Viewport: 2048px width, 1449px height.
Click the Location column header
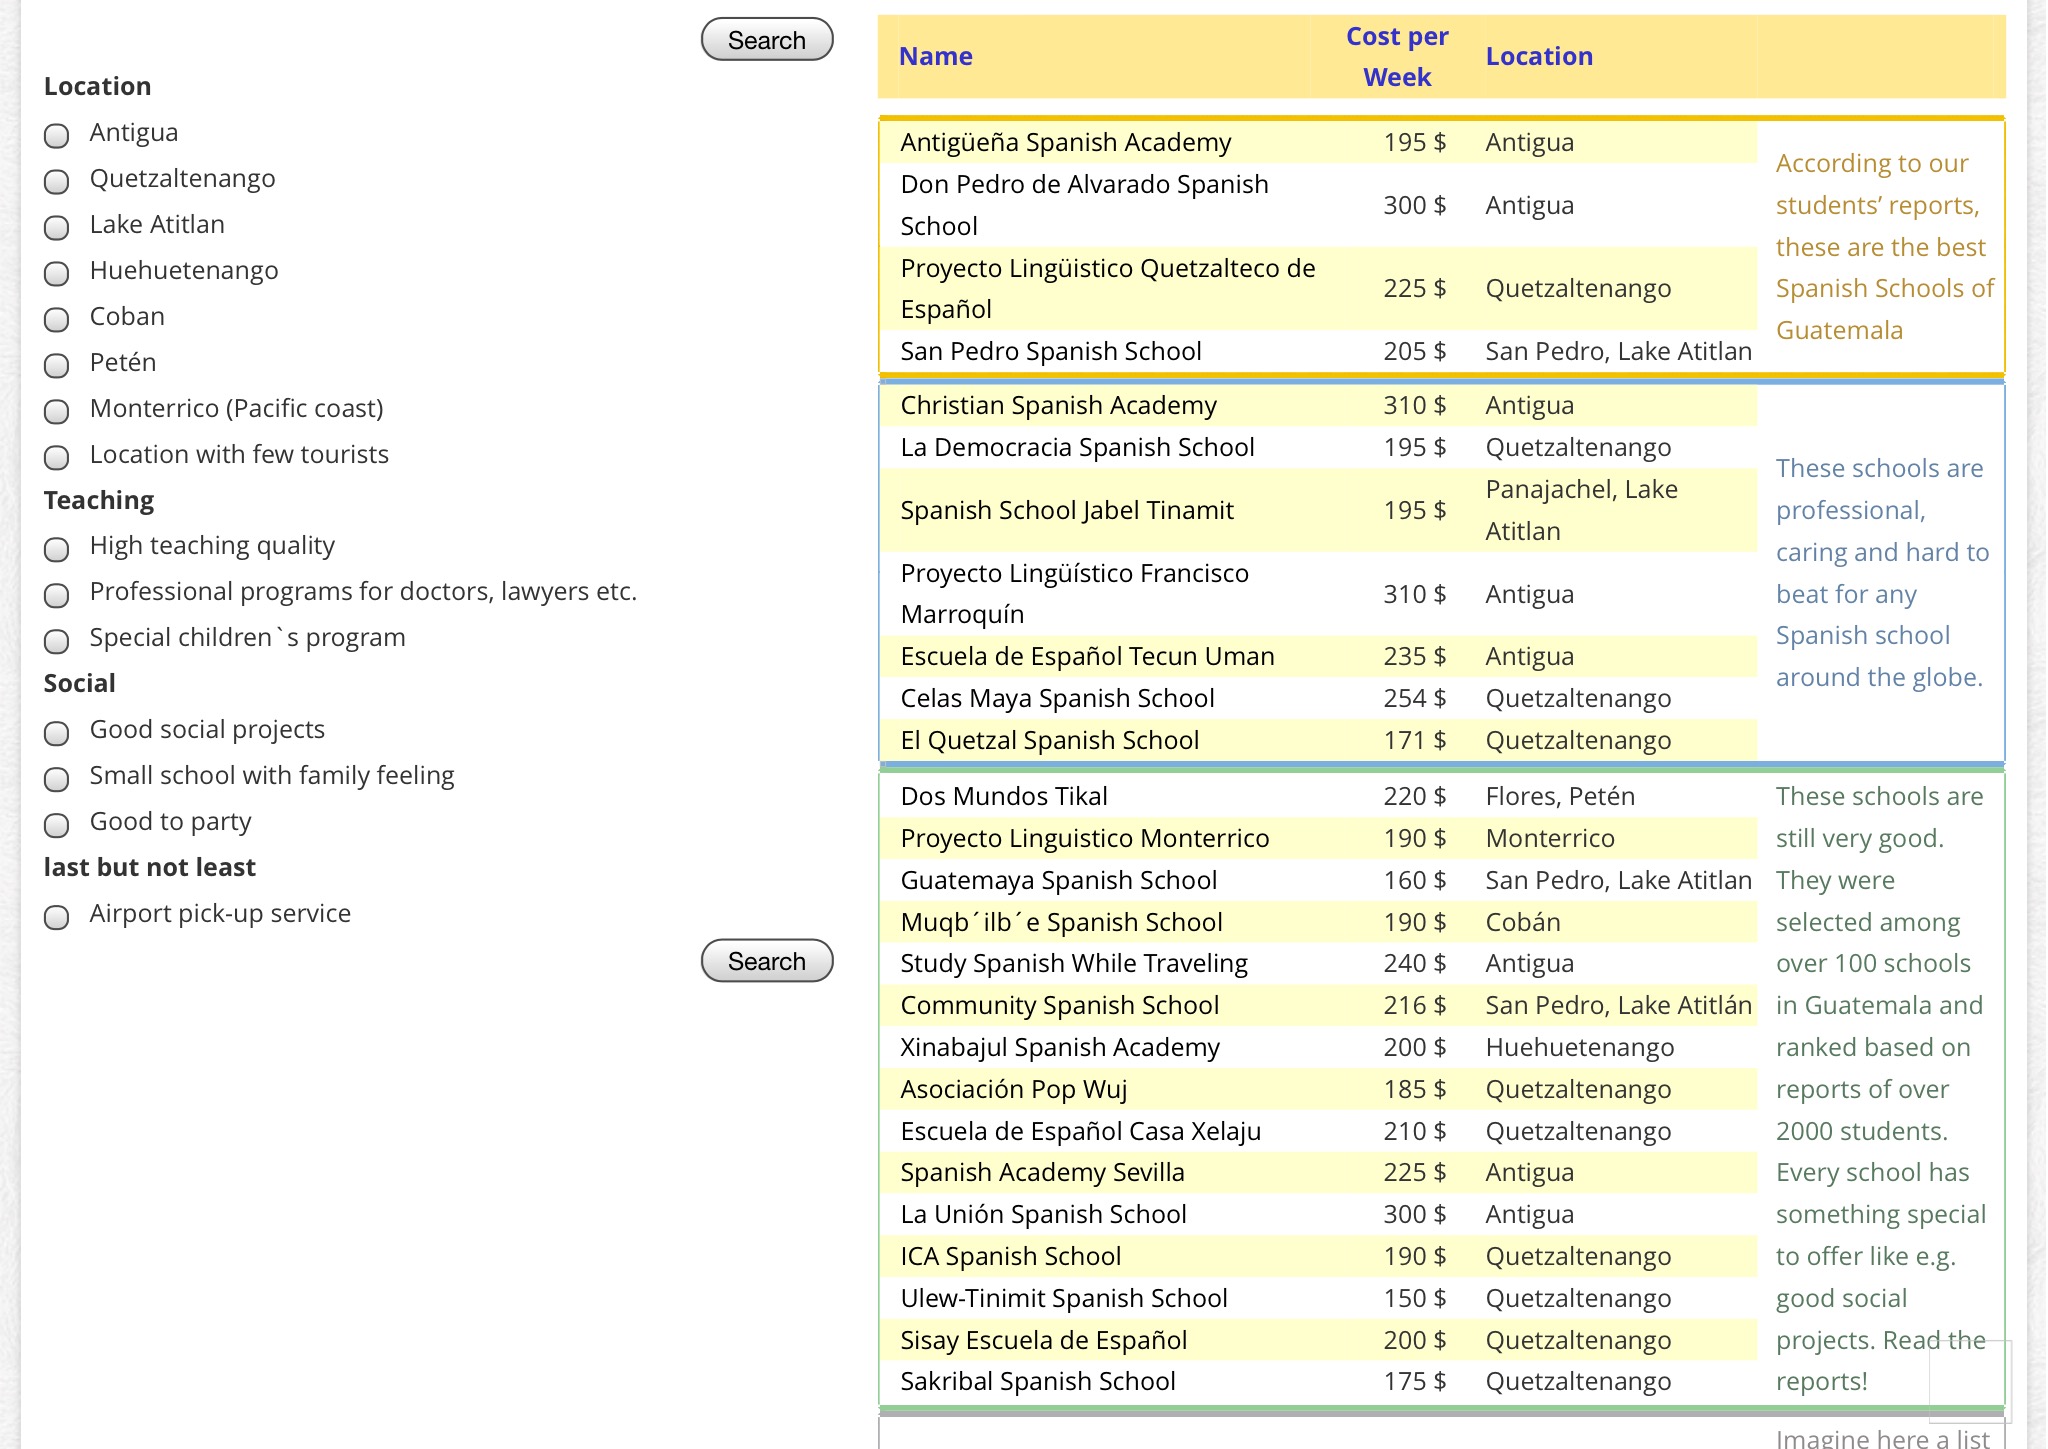pyautogui.click(x=1538, y=57)
